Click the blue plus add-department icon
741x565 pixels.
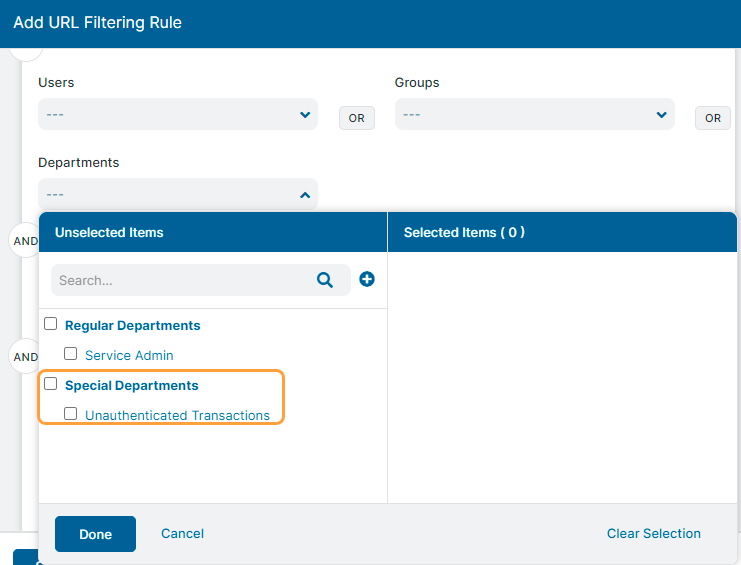367,279
